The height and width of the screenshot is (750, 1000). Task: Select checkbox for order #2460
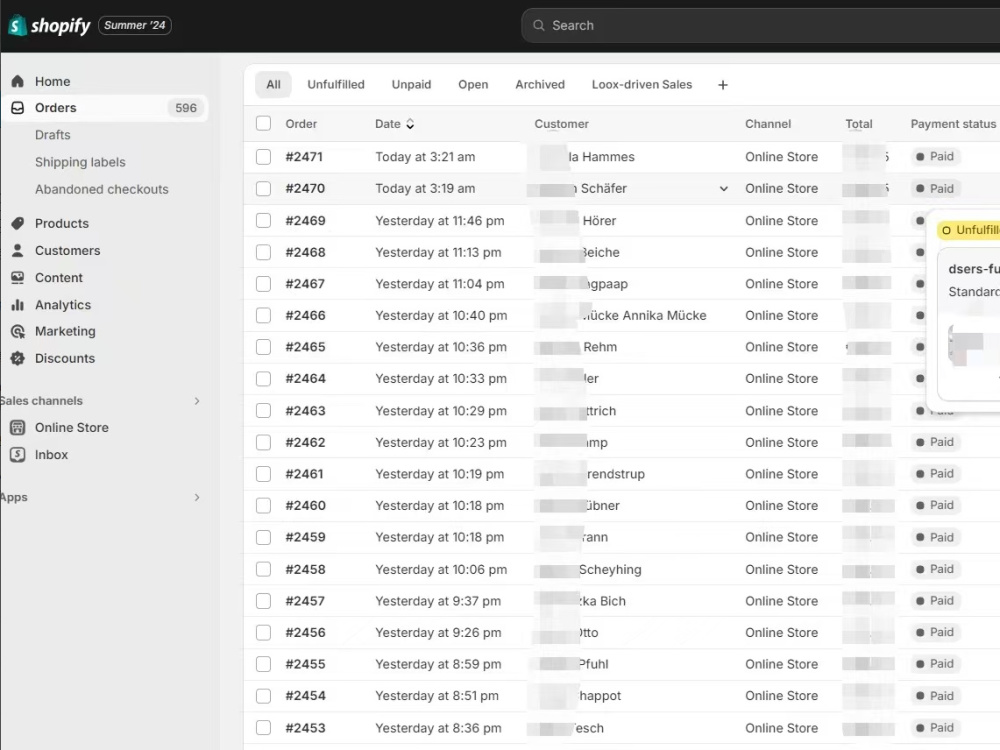click(263, 506)
